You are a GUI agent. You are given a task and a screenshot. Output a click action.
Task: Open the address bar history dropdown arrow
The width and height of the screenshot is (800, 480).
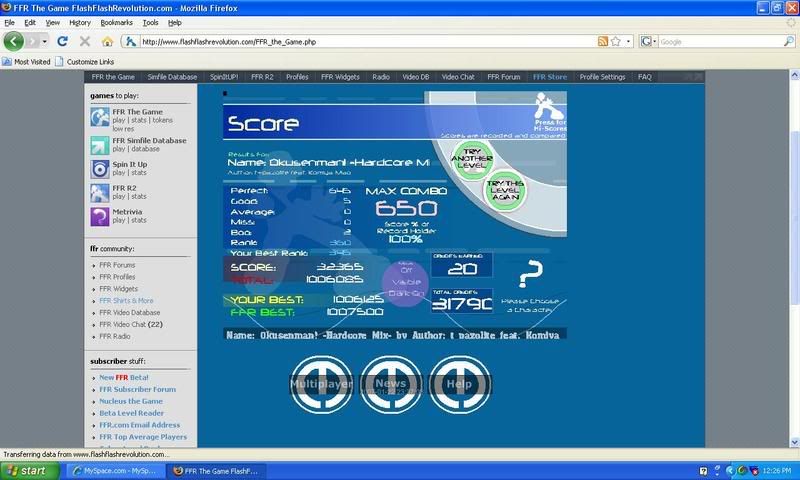(628, 42)
